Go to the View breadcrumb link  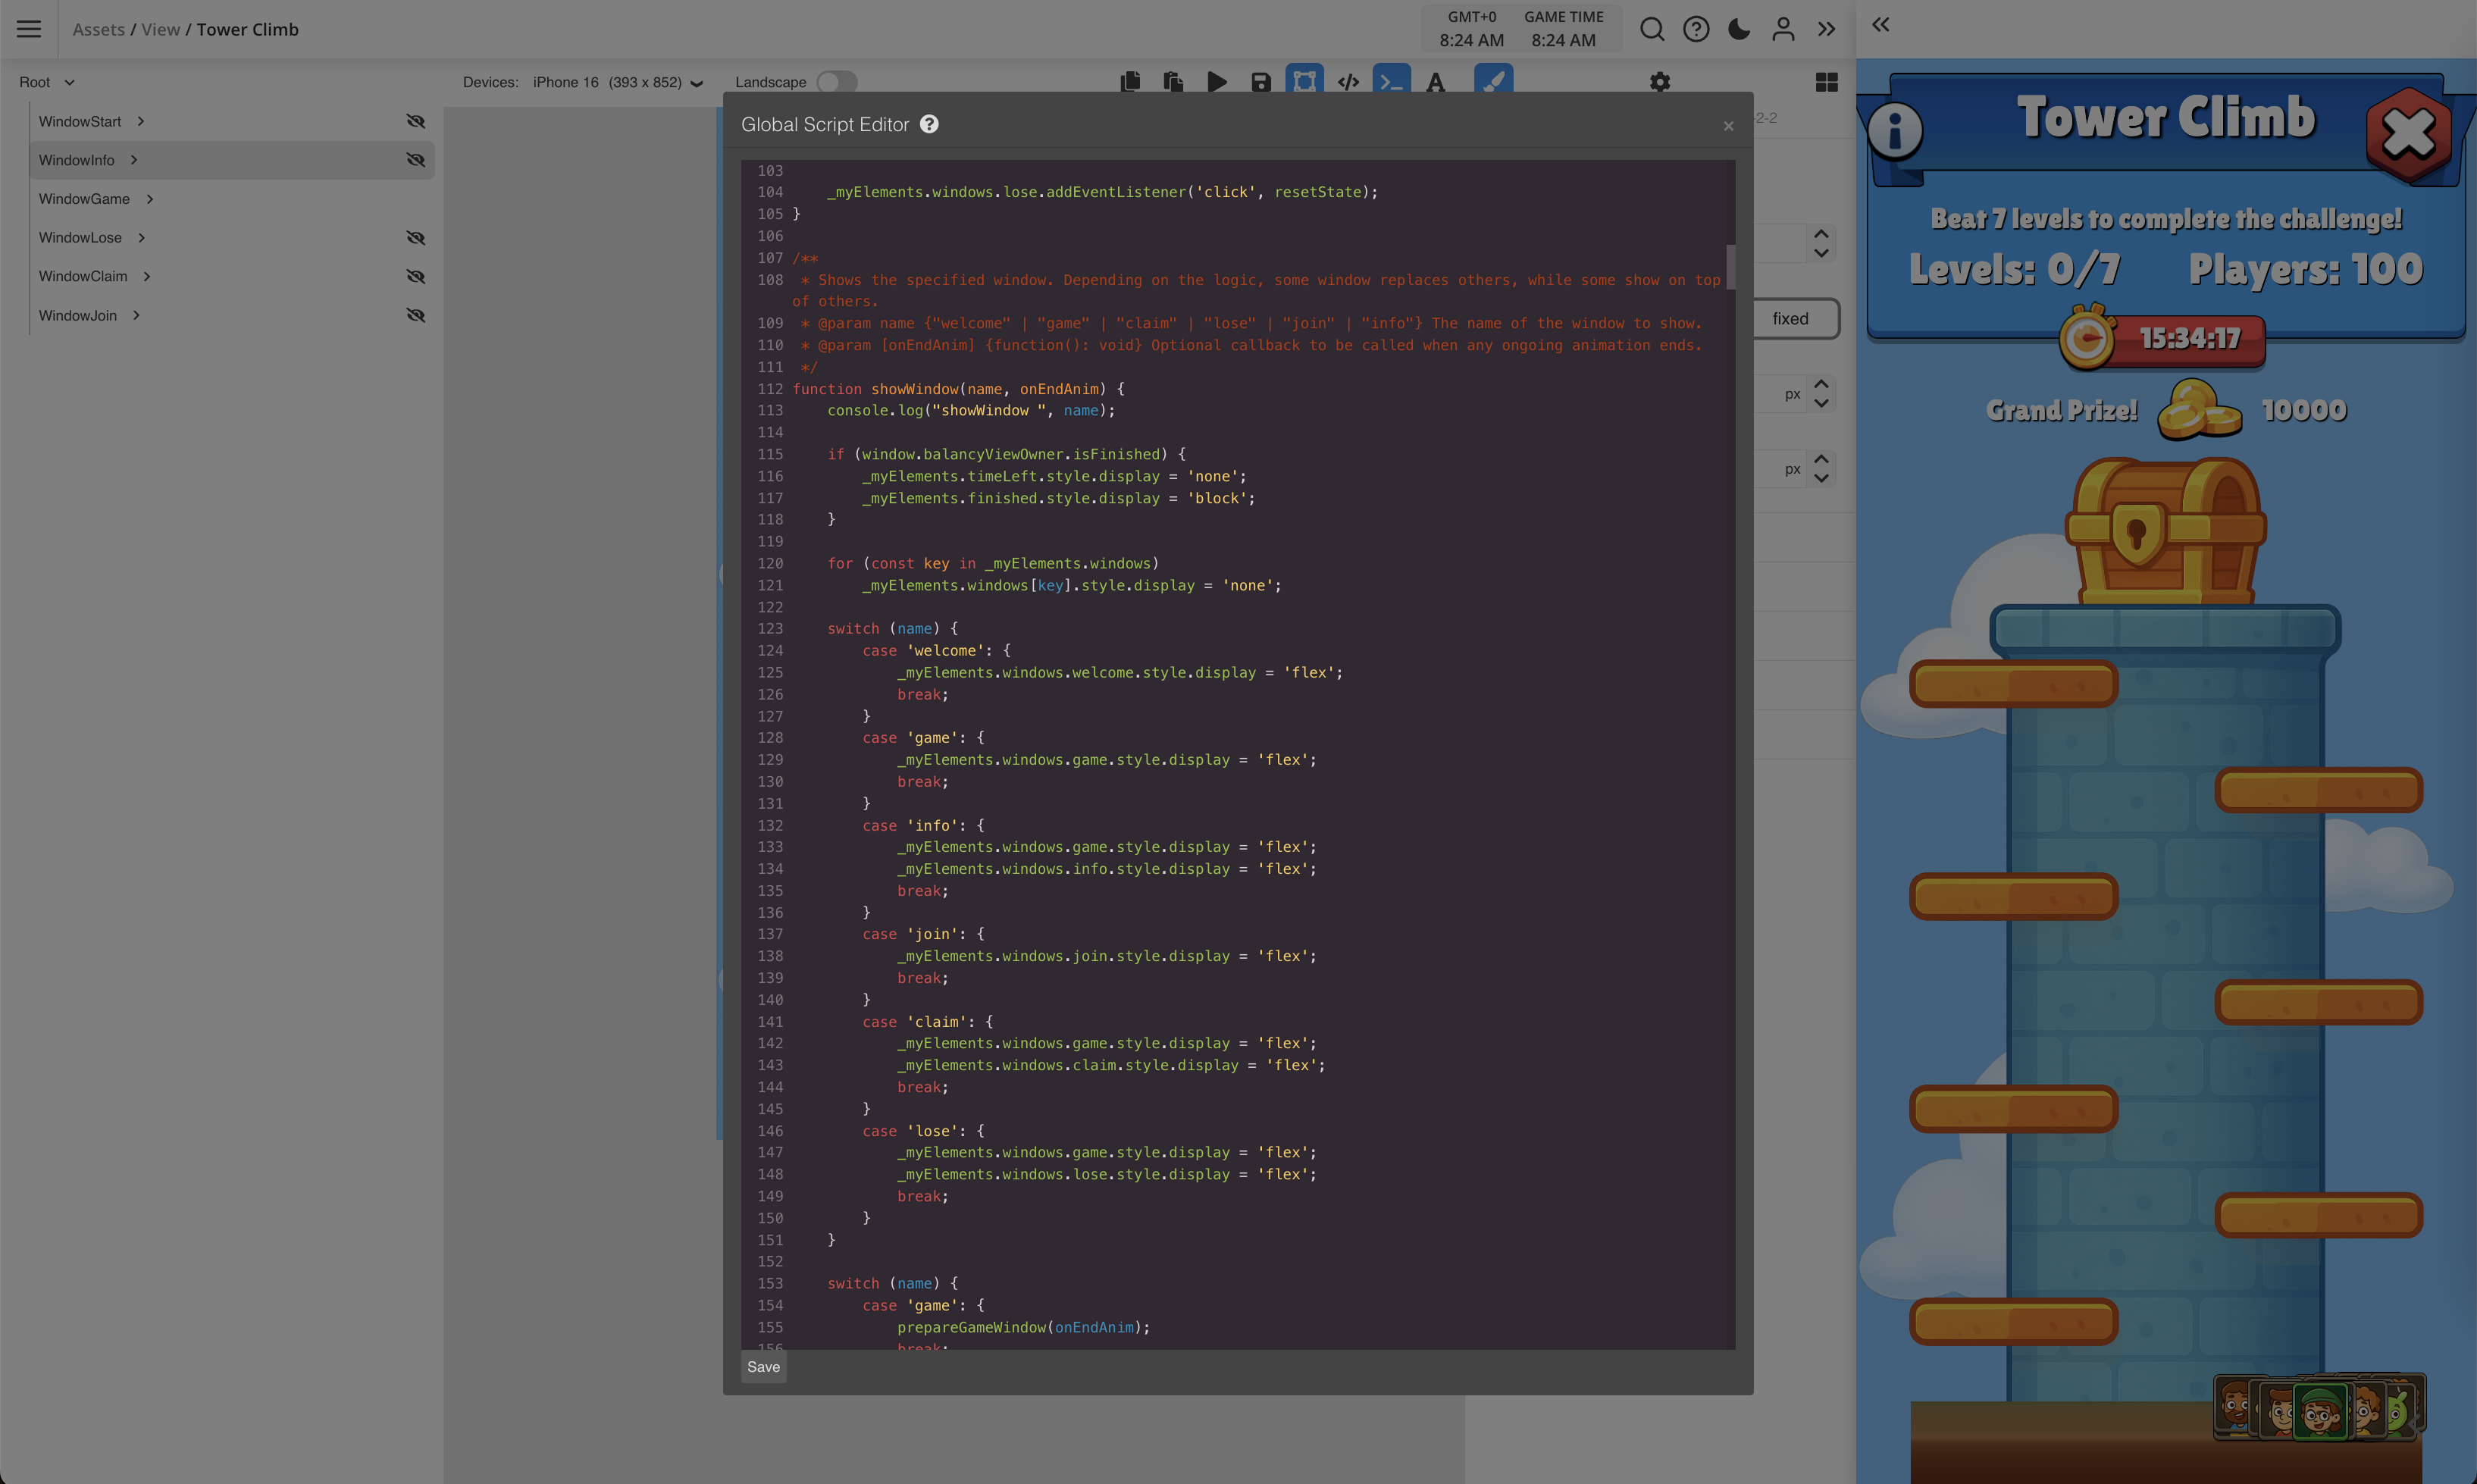pyautogui.click(x=160, y=29)
